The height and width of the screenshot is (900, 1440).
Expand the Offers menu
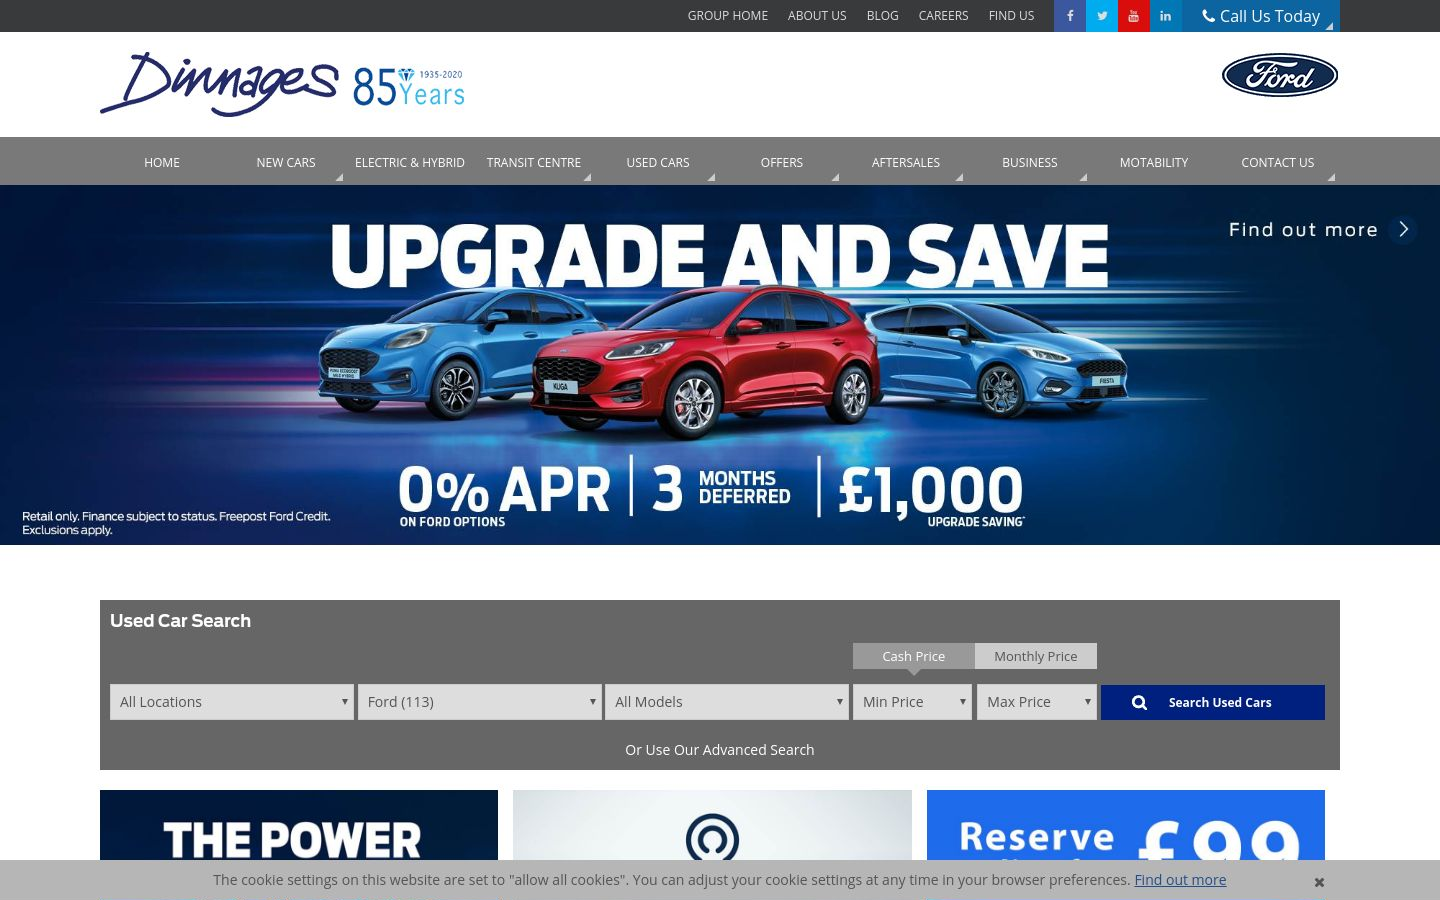(782, 162)
